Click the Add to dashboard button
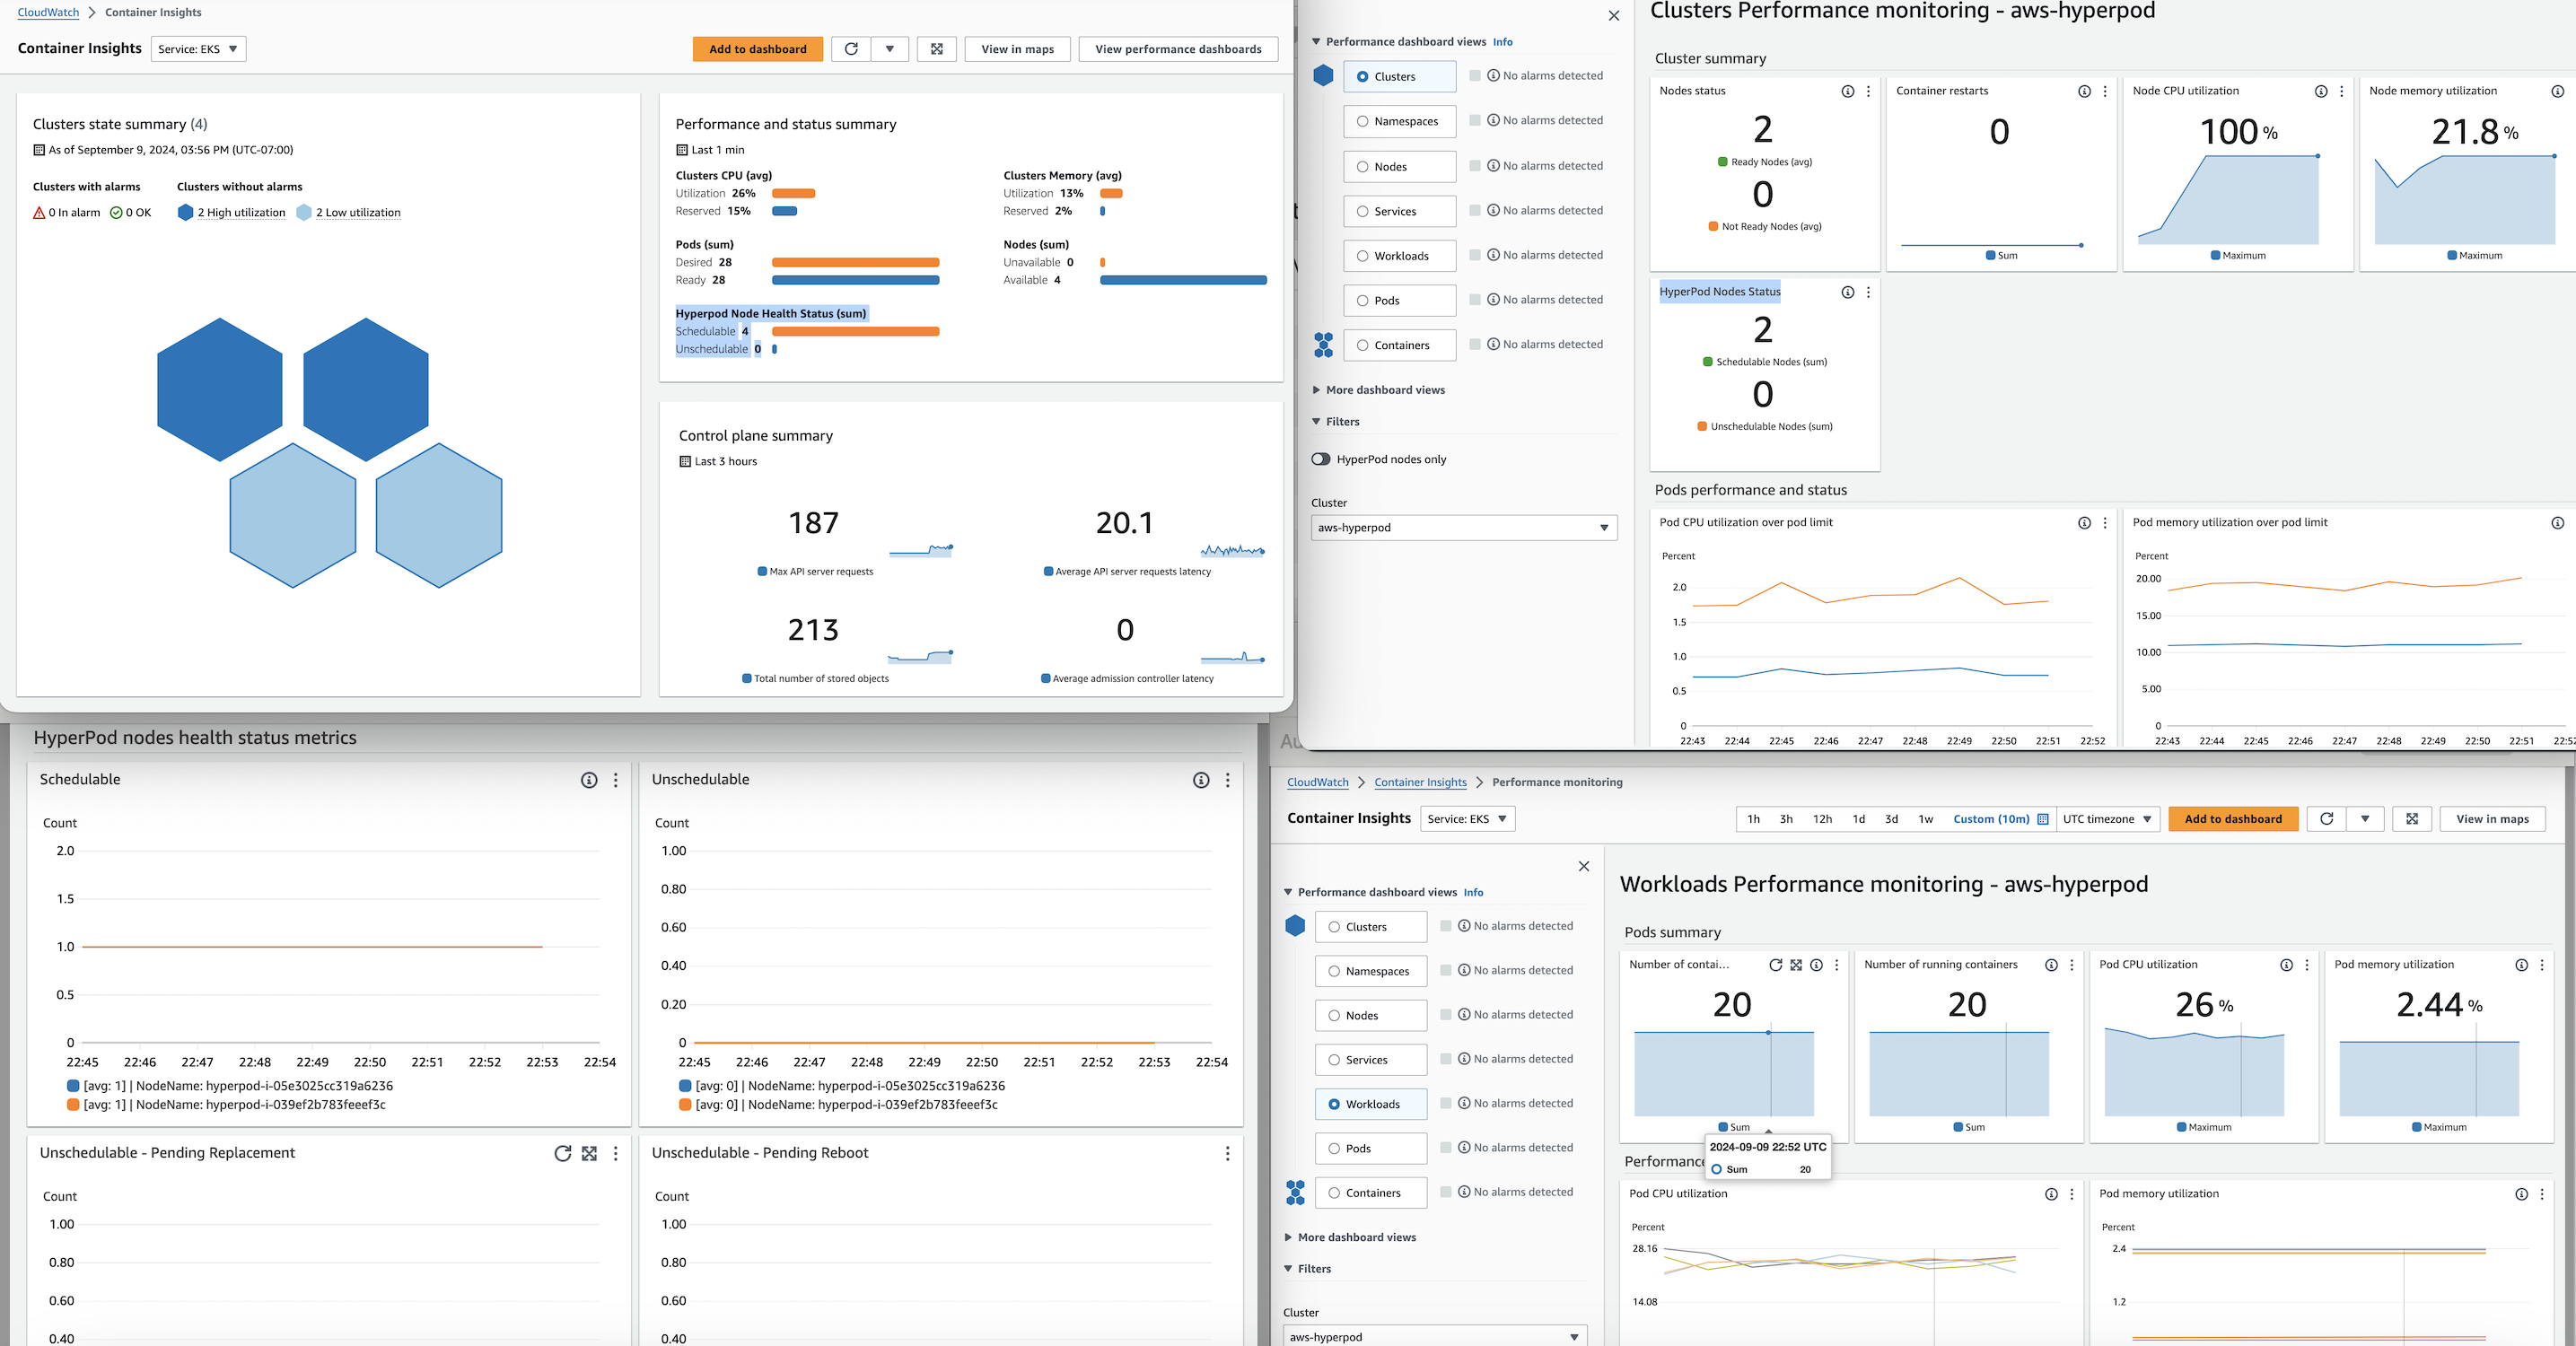This screenshot has height=1346, width=2576. [757, 48]
